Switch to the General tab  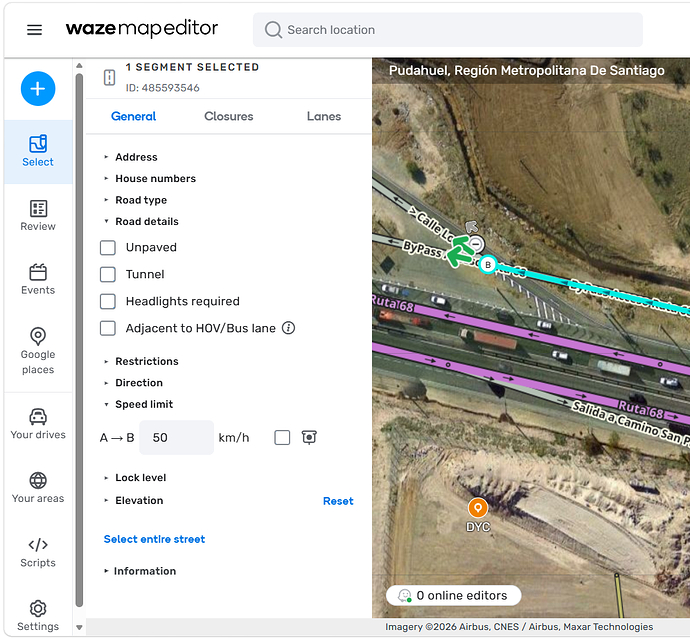point(133,116)
